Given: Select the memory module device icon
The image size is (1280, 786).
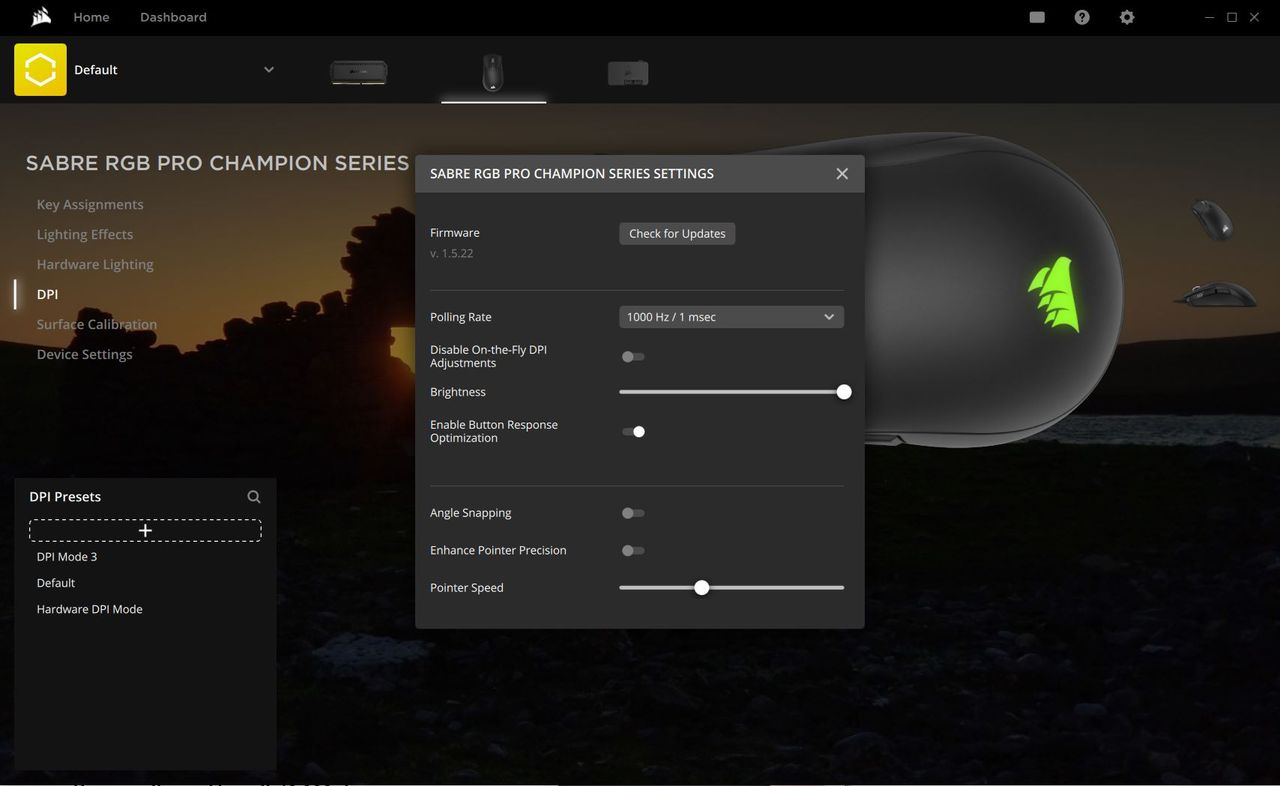Looking at the screenshot, I should click(x=358, y=72).
